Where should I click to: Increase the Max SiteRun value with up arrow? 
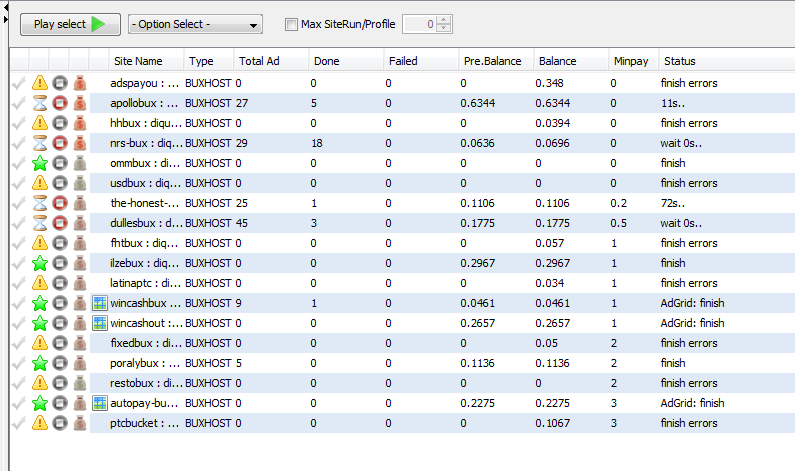pos(444,19)
